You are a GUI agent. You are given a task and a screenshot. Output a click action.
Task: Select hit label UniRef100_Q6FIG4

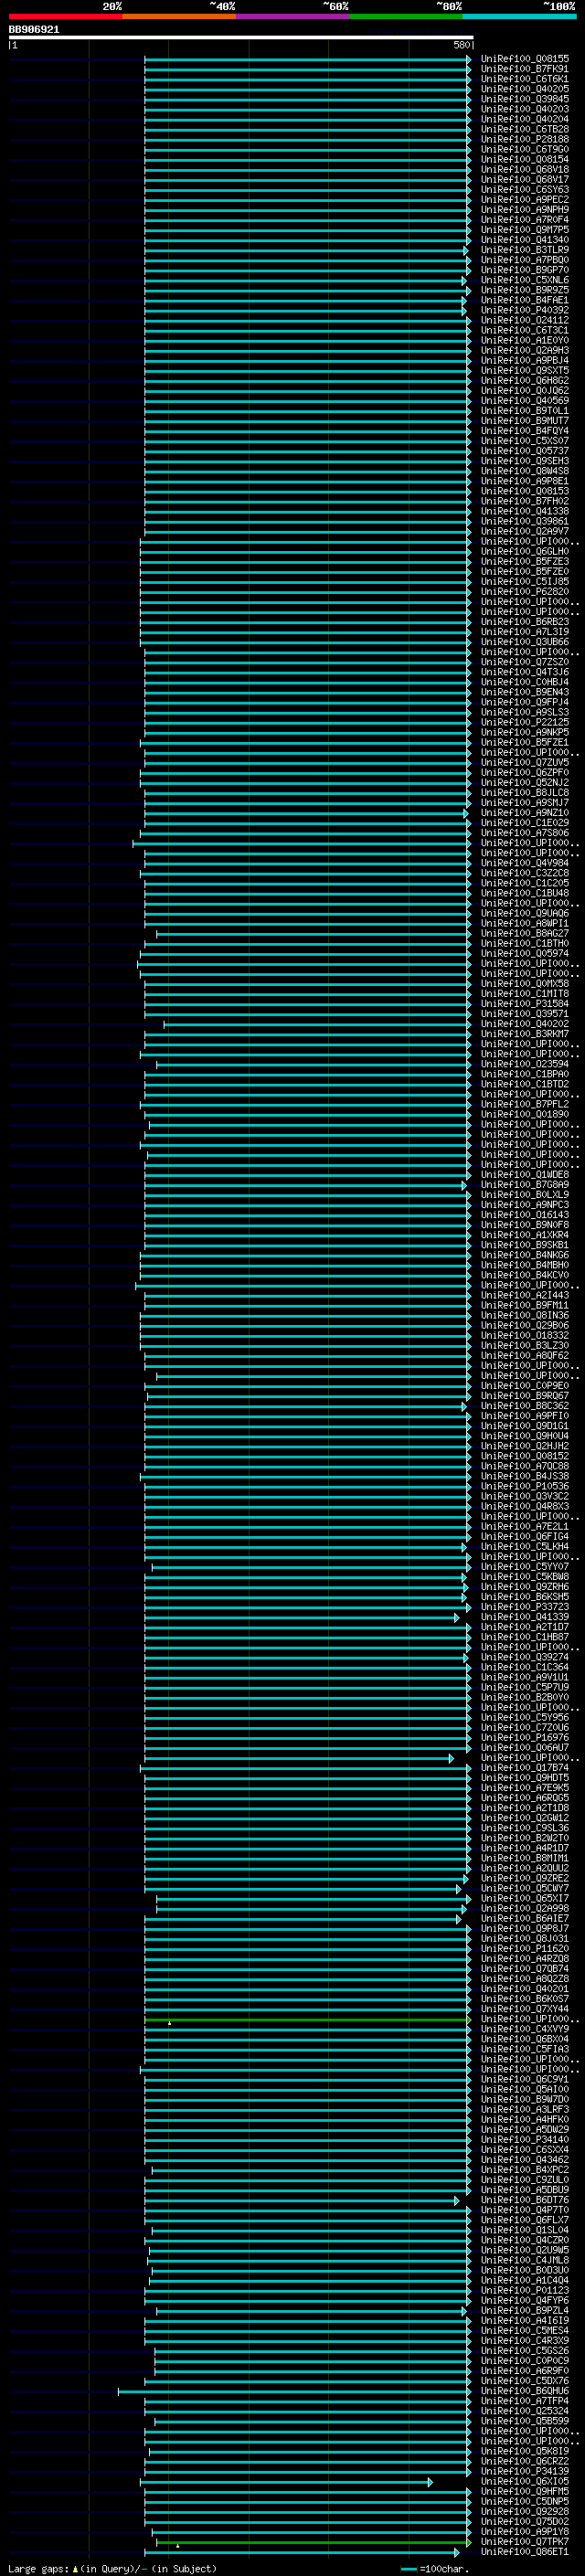click(524, 1536)
